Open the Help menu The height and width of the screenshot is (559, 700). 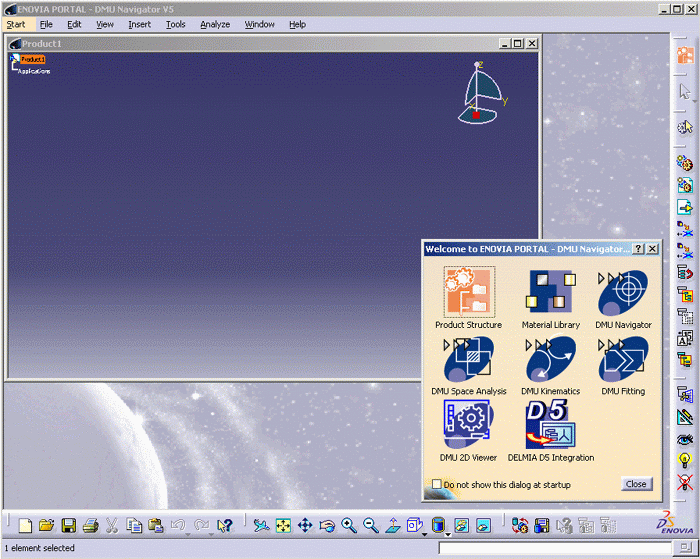point(297,25)
